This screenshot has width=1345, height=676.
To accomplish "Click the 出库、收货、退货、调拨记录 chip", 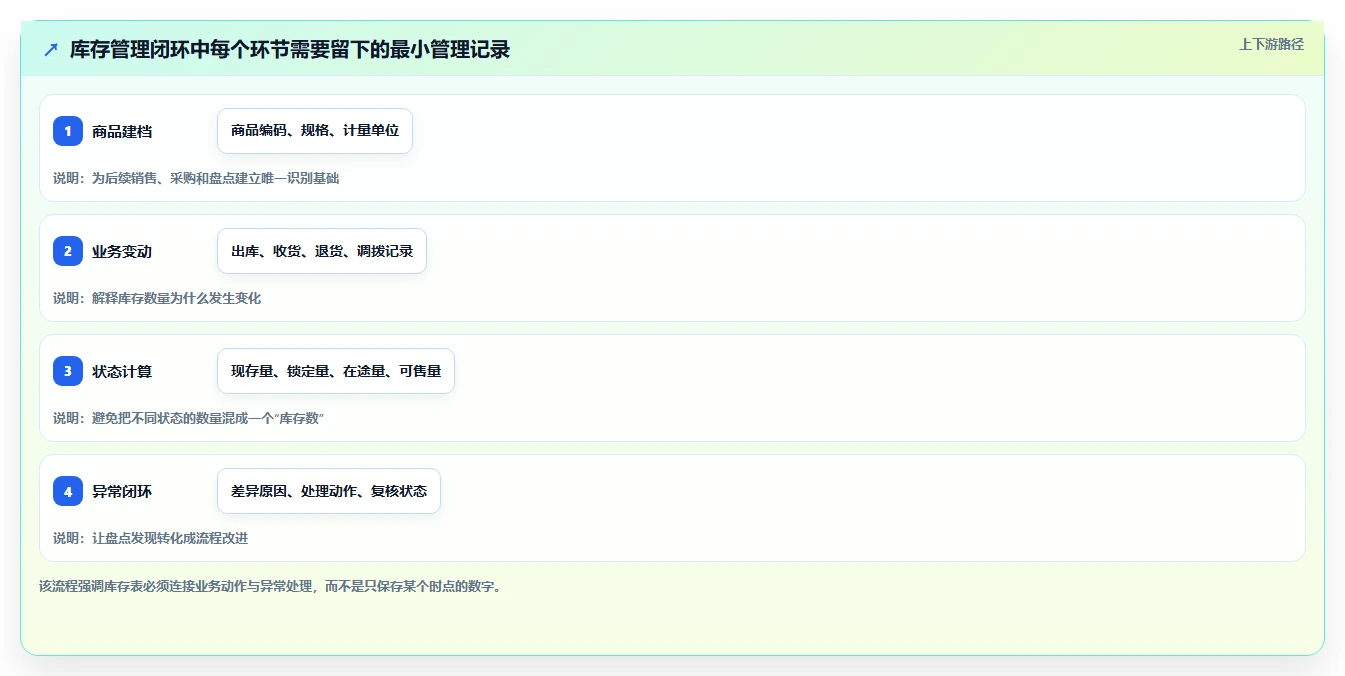I will point(322,251).
